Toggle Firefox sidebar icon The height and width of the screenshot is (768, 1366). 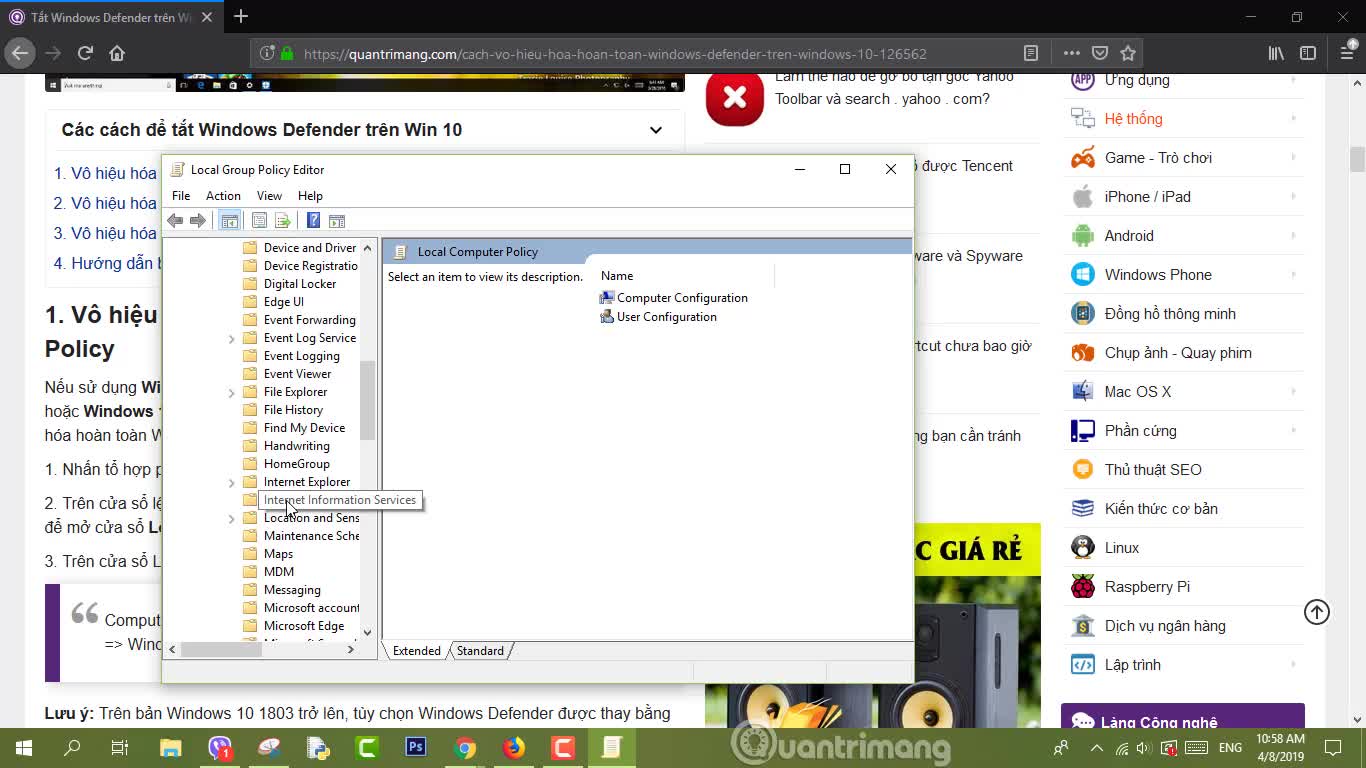(x=1307, y=53)
